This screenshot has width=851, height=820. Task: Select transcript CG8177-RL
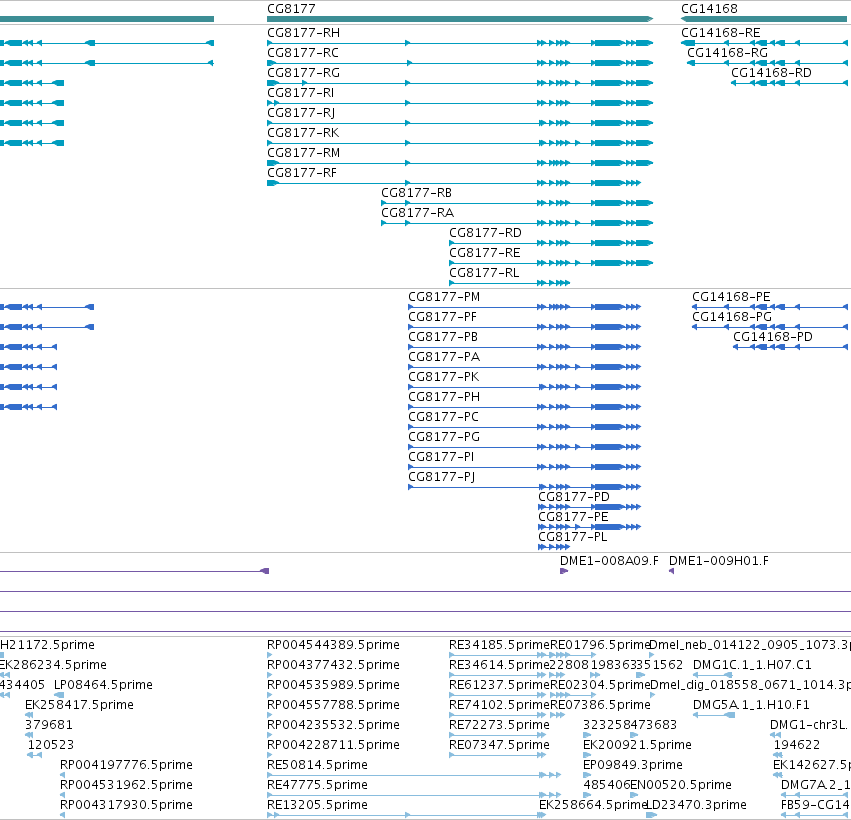(484, 273)
